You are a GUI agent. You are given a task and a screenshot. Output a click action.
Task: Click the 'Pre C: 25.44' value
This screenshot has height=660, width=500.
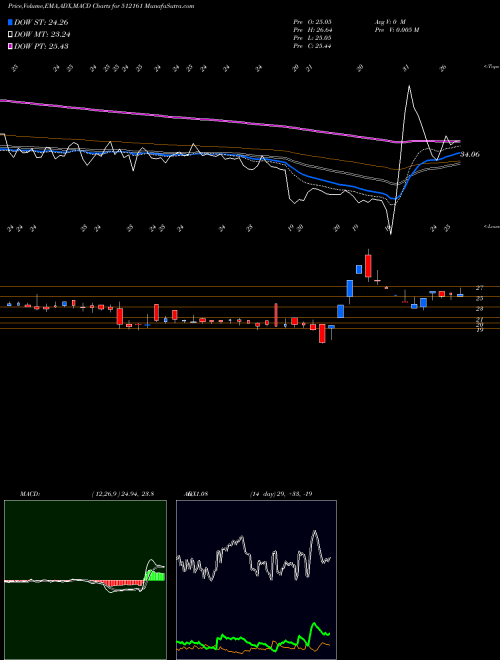(x=312, y=46)
